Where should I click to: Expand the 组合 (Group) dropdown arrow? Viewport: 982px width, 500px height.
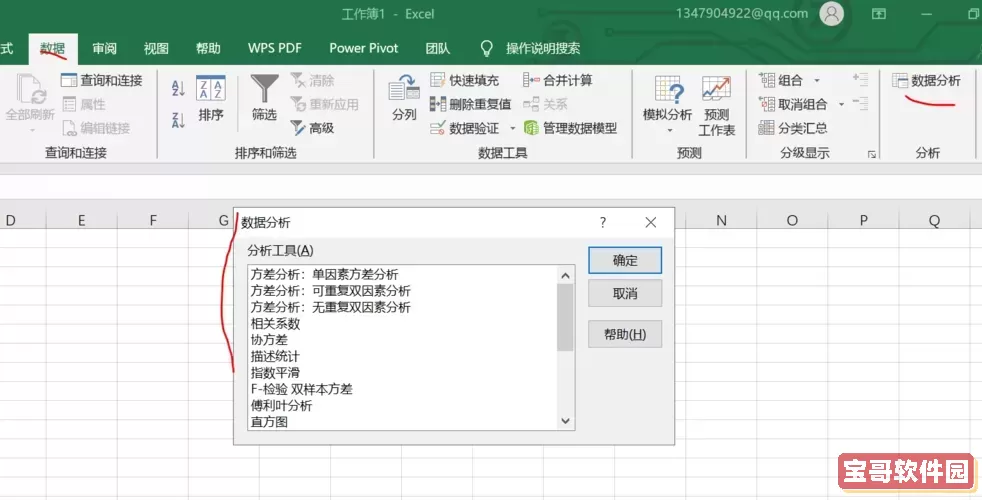click(817, 80)
